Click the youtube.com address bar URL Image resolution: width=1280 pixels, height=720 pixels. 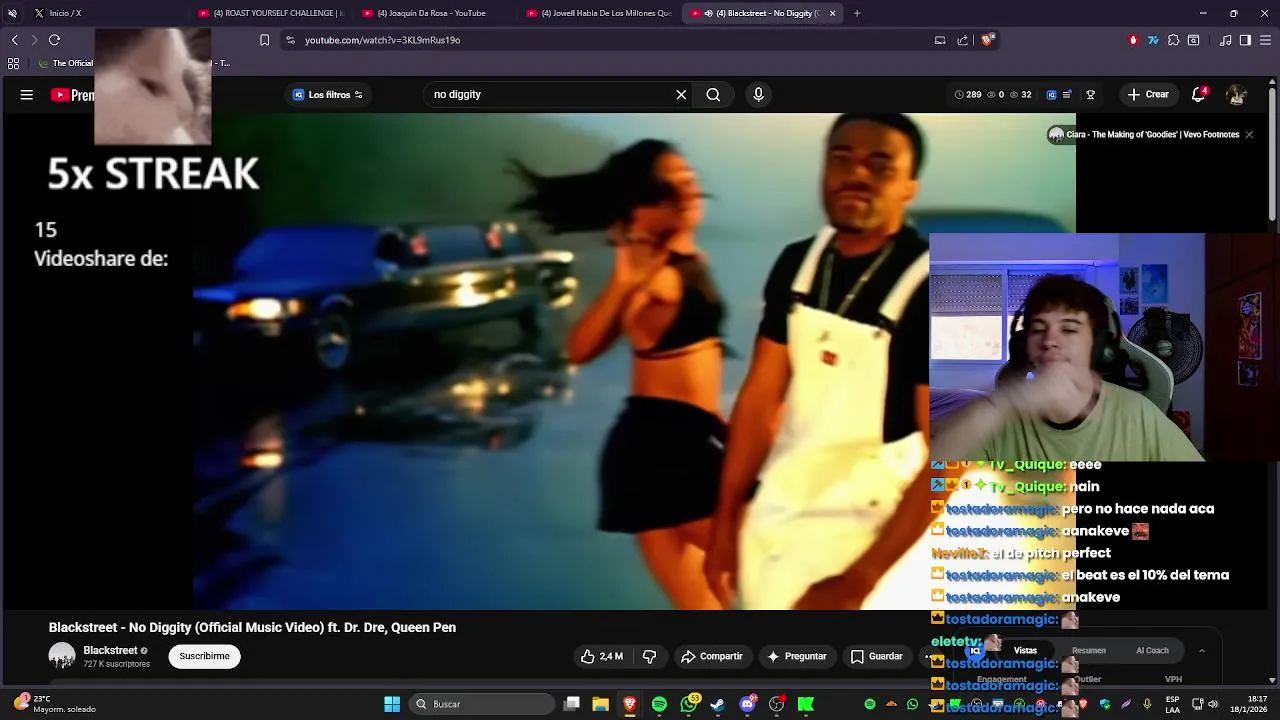pos(382,40)
